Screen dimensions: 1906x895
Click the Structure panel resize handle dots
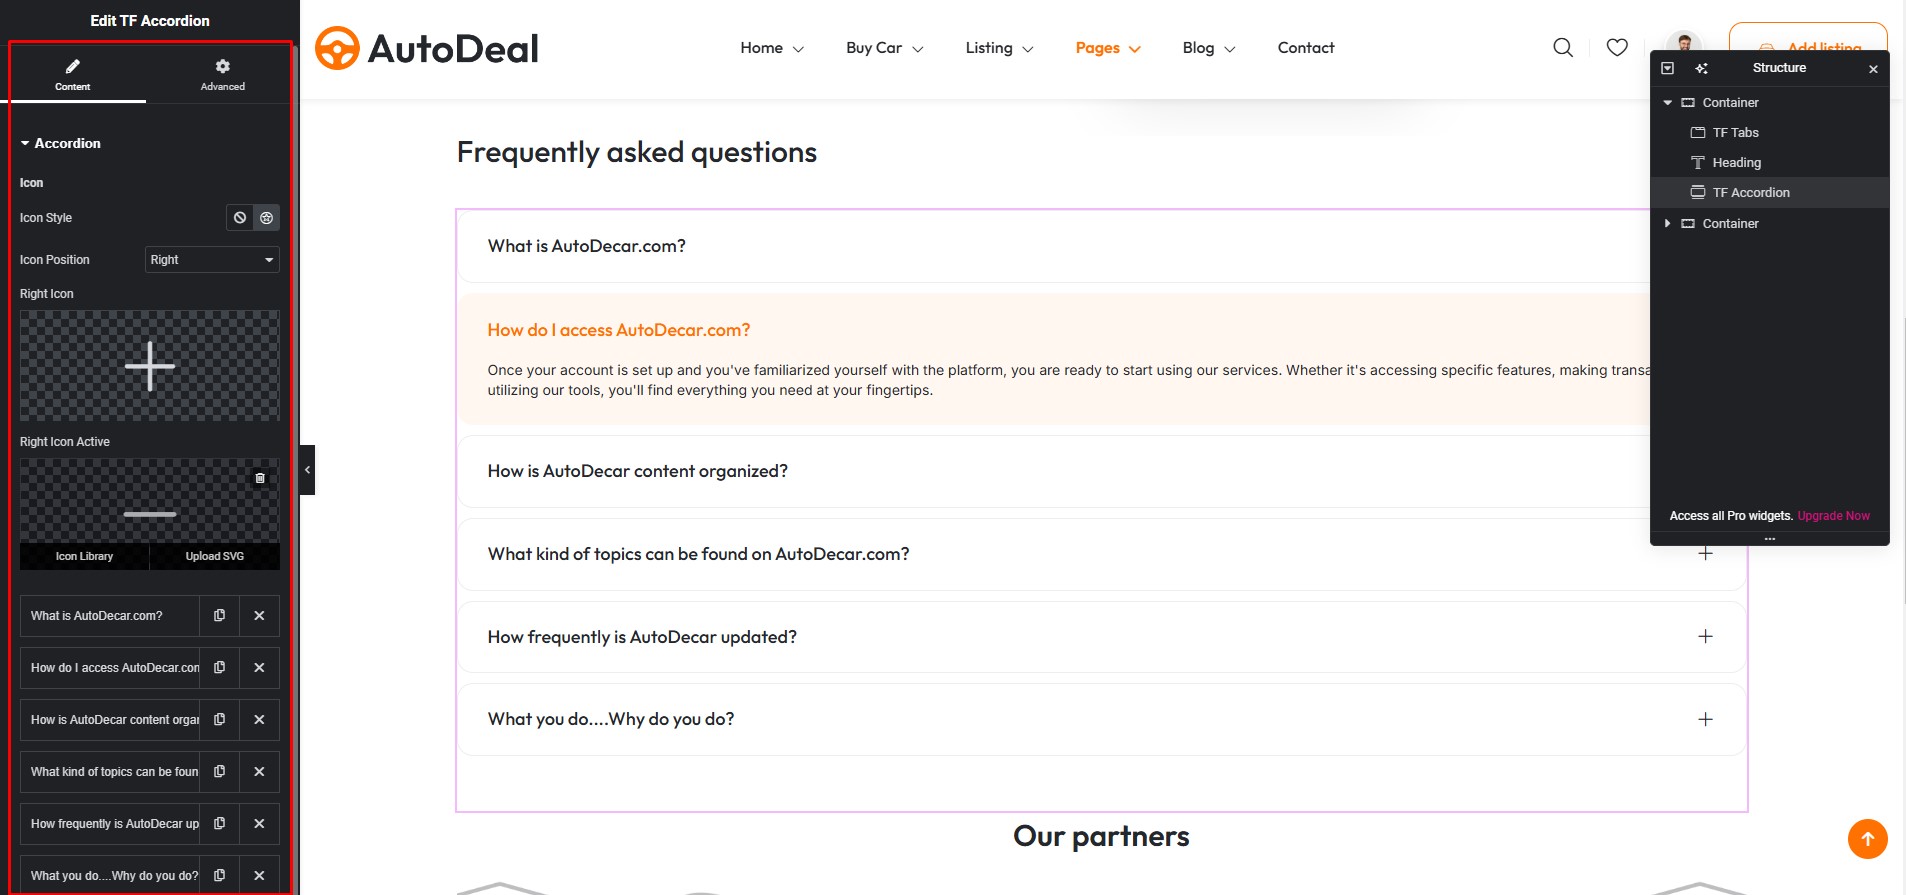point(1769,539)
